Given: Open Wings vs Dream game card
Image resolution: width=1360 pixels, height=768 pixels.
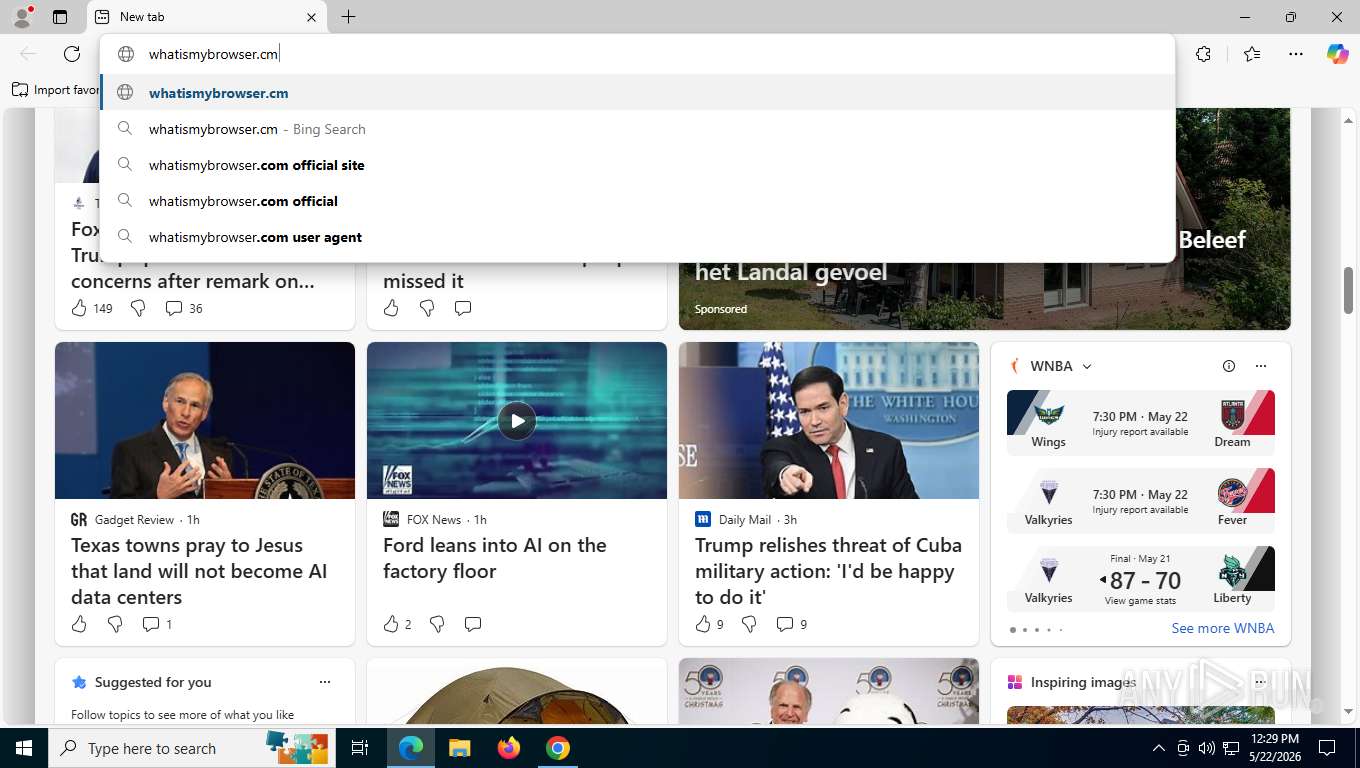Looking at the screenshot, I should pos(1141,422).
